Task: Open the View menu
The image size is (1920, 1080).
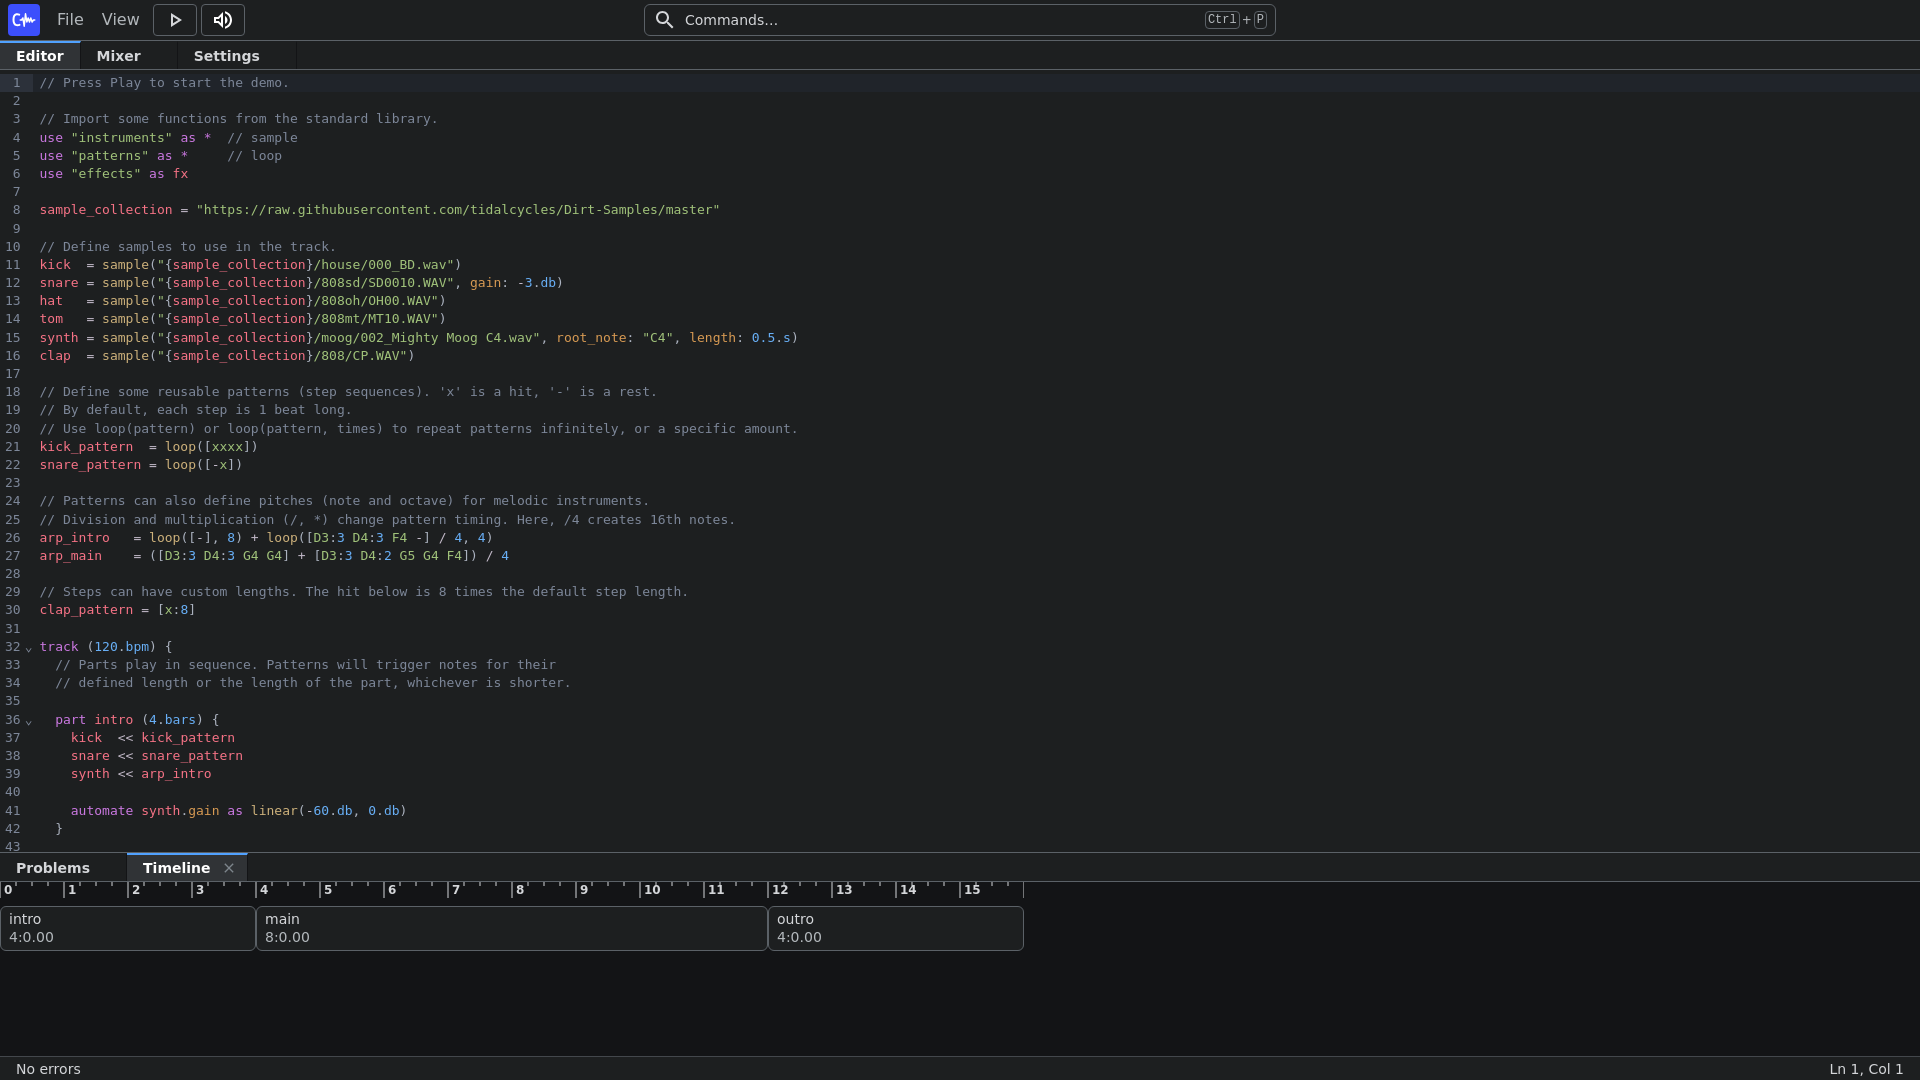Action: tap(120, 20)
